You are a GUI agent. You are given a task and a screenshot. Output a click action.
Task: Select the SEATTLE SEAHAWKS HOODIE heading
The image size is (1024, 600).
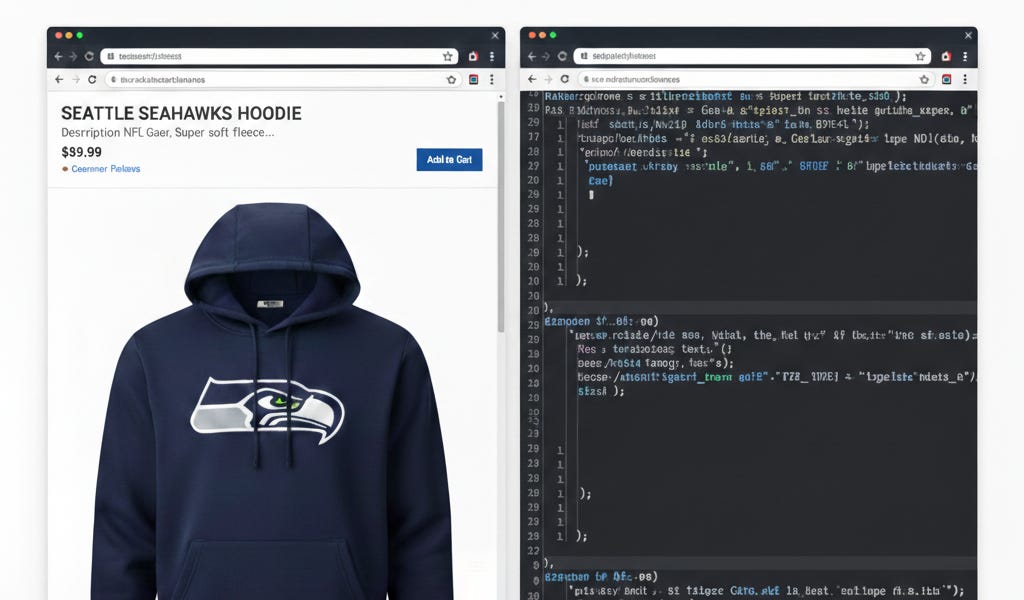[x=181, y=114]
